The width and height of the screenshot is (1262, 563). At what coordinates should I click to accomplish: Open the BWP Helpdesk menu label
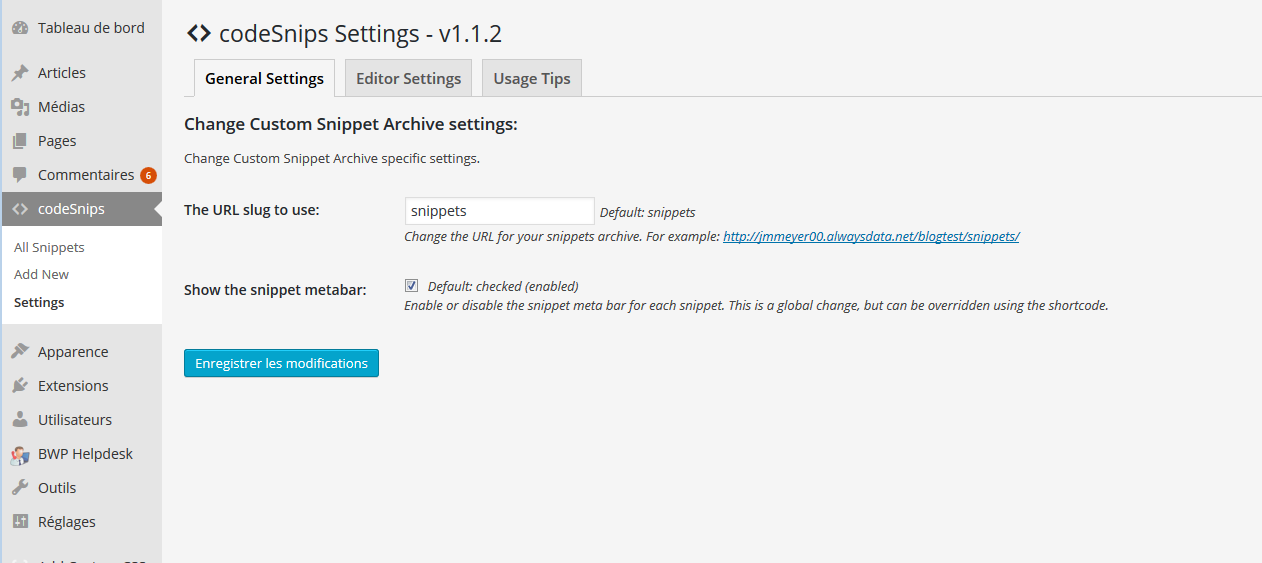85,454
